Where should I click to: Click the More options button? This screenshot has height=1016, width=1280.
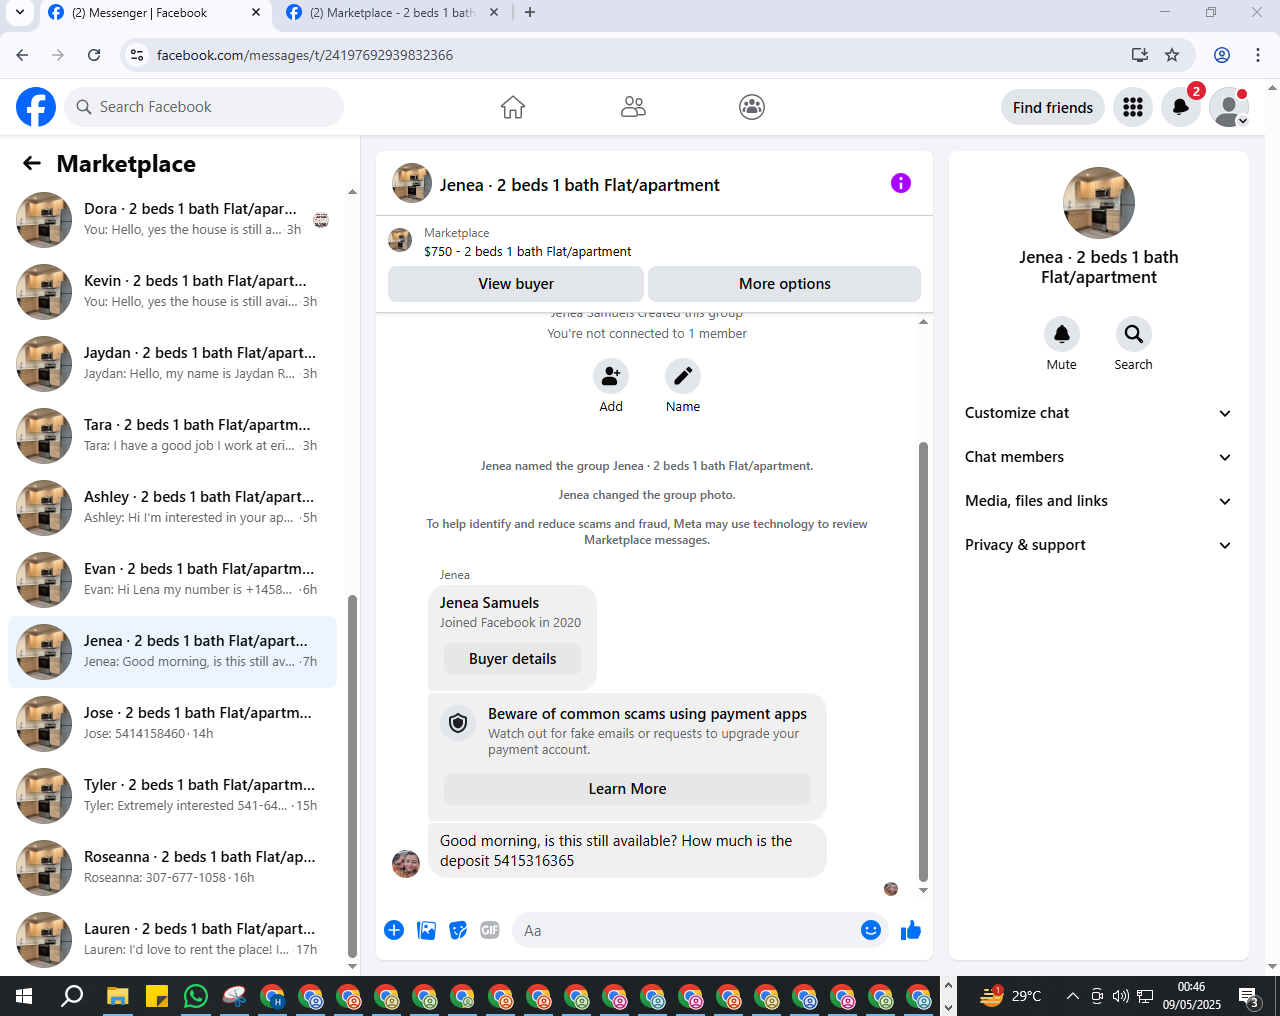[x=784, y=284]
